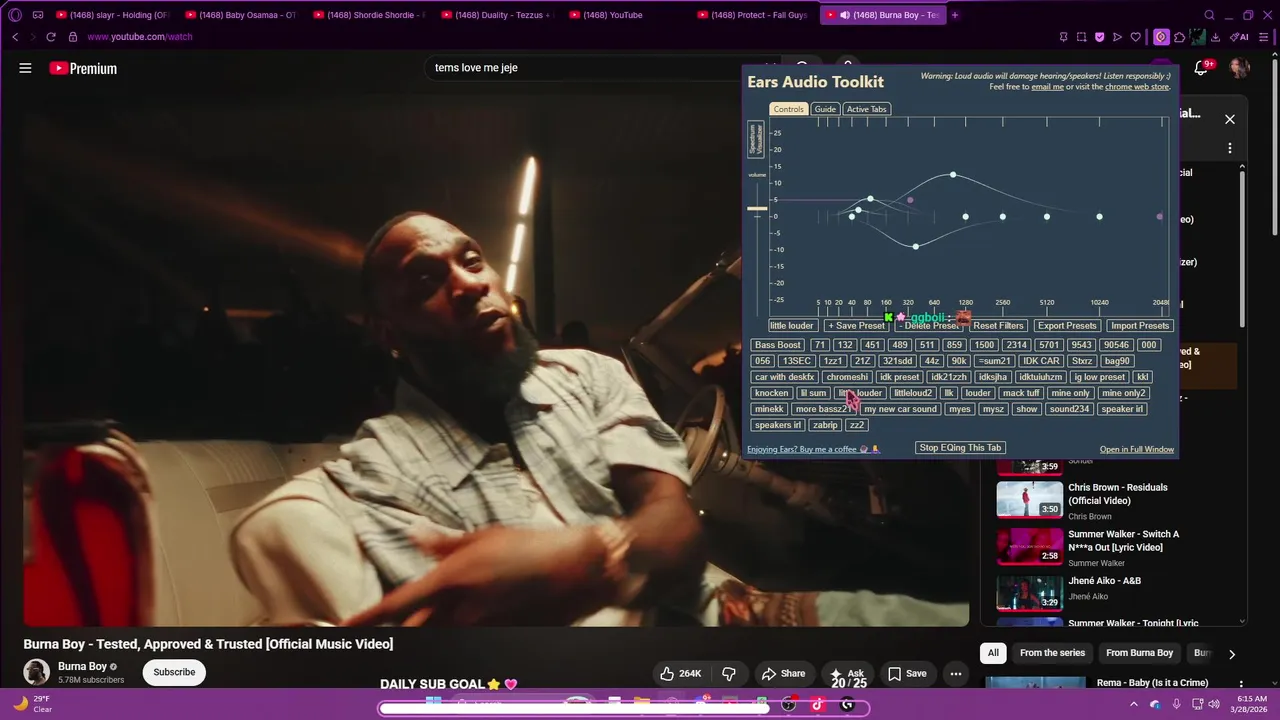This screenshot has width=1280, height=720.
Task: Apply the 'chromeshi' preset
Action: coord(847,377)
